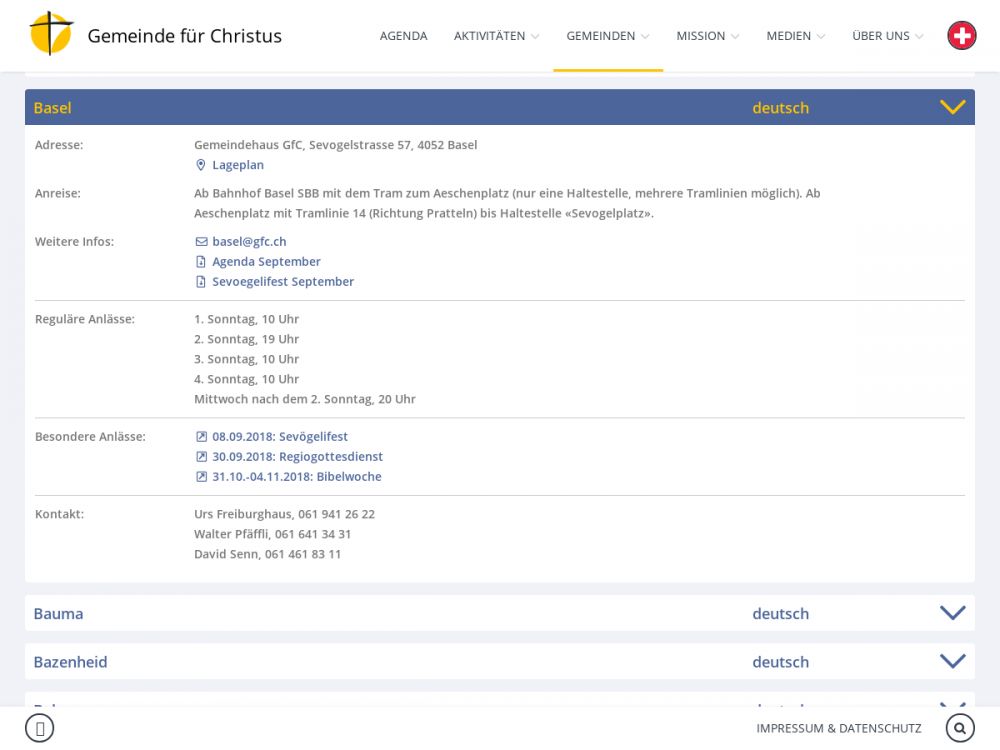Click the download icon for Agenda September
Viewport: 1000px width, 750px height.
(201, 262)
